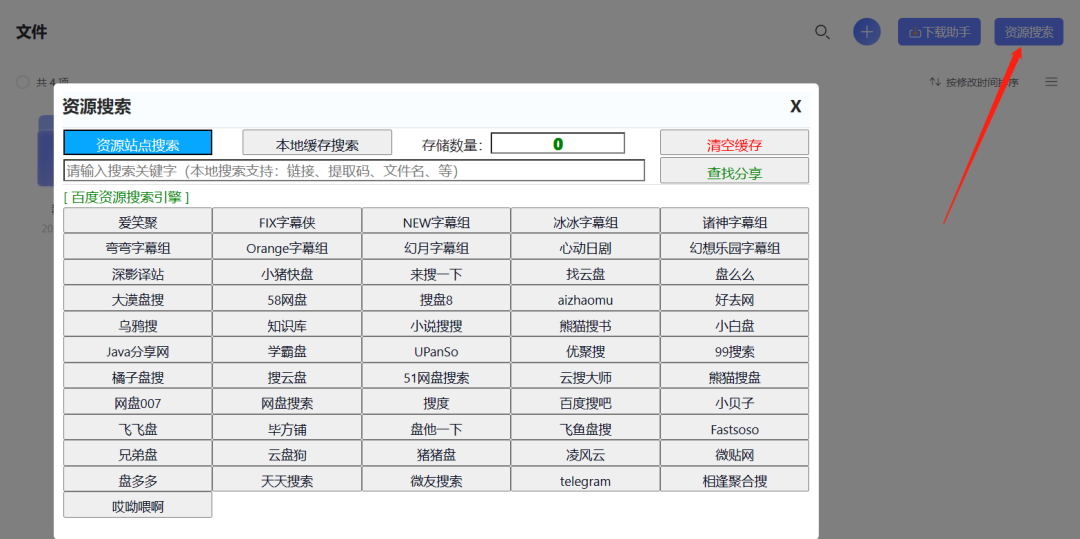Select the Java分享网 button
This screenshot has height=539, width=1080.
pos(138,350)
